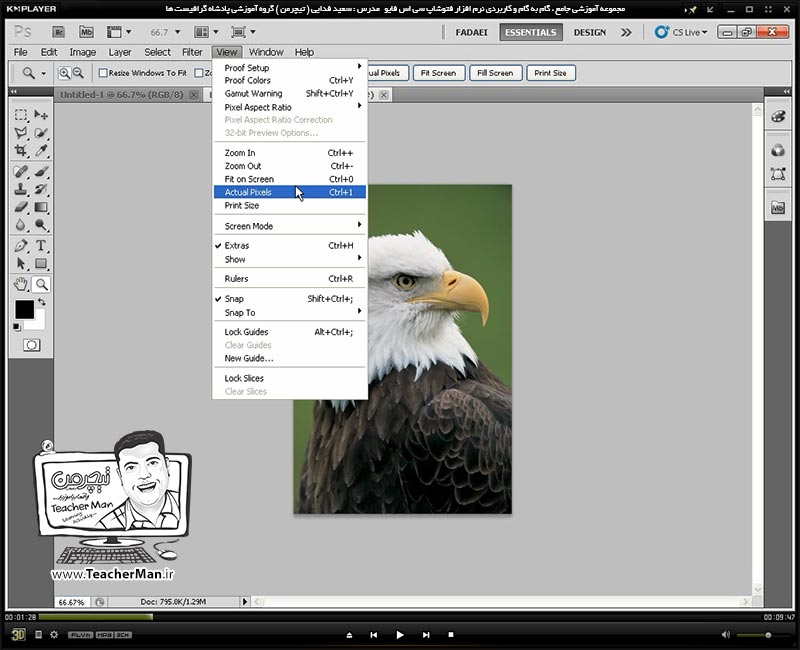
Task: Select the Path Selection tool
Action: click(x=21, y=264)
